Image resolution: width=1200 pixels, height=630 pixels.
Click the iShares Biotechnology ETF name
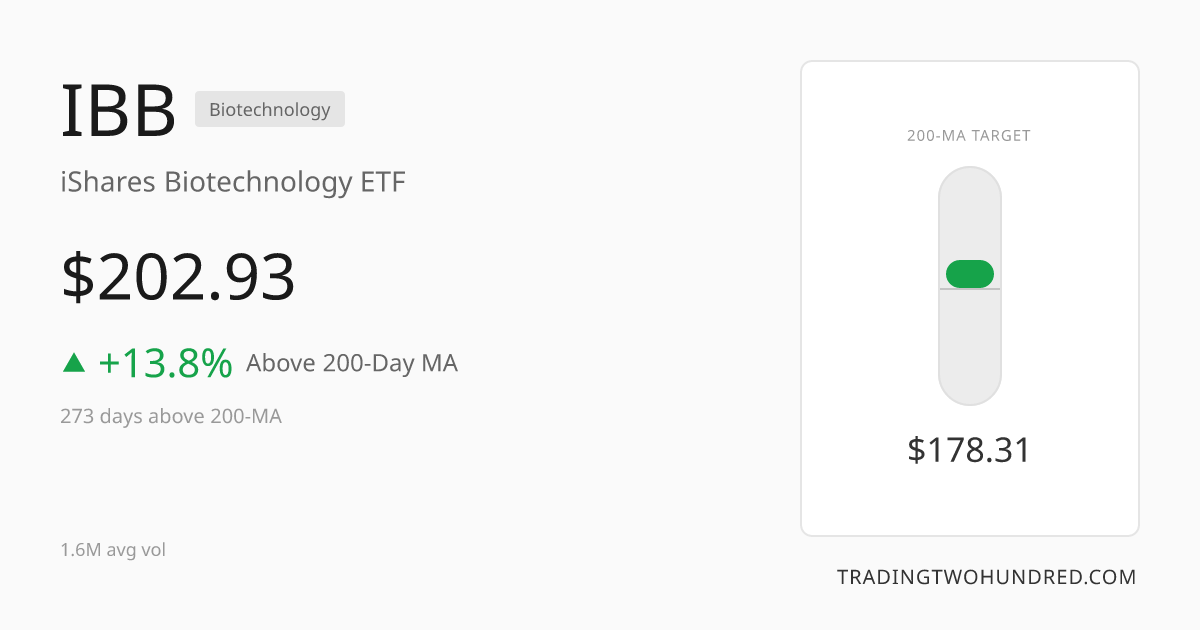tap(233, 183)
